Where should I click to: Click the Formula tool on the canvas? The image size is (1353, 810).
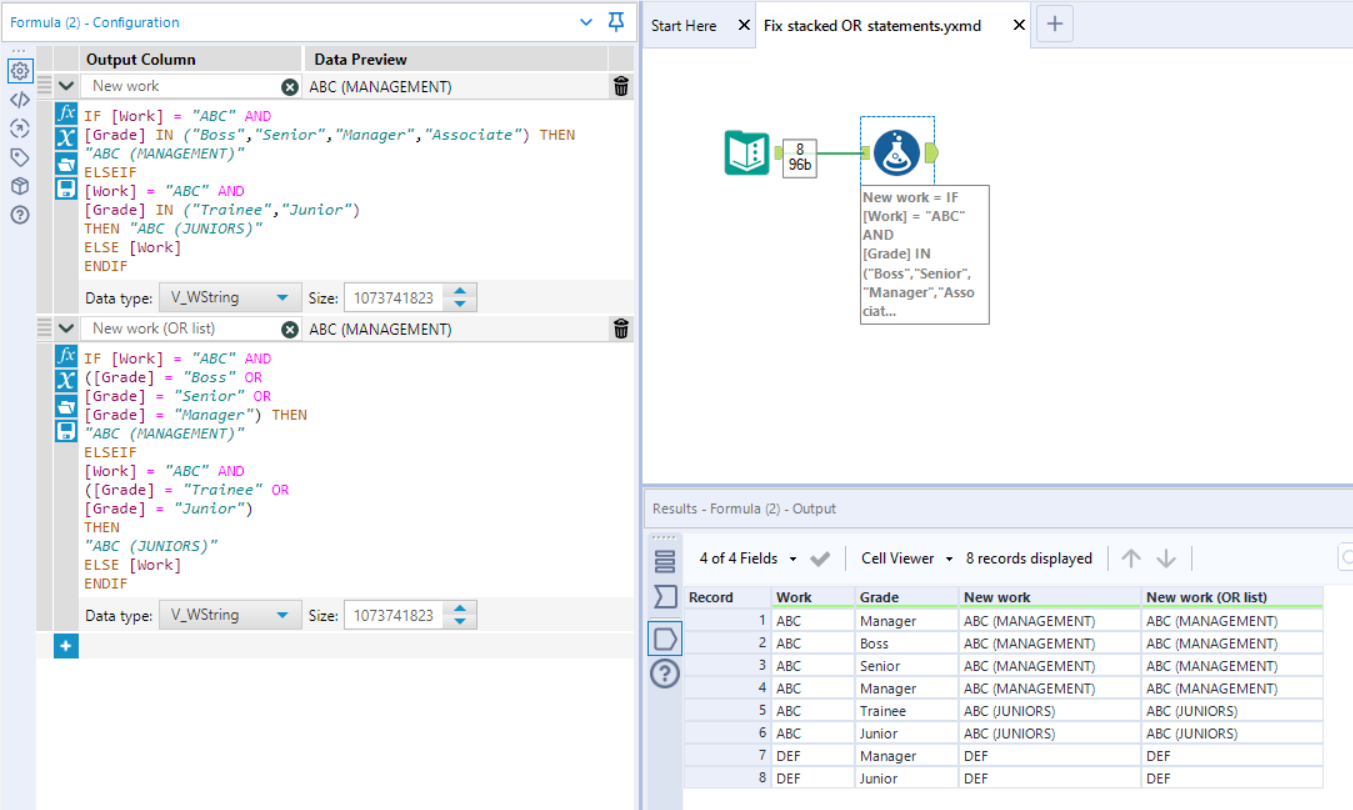coord(896,152)
